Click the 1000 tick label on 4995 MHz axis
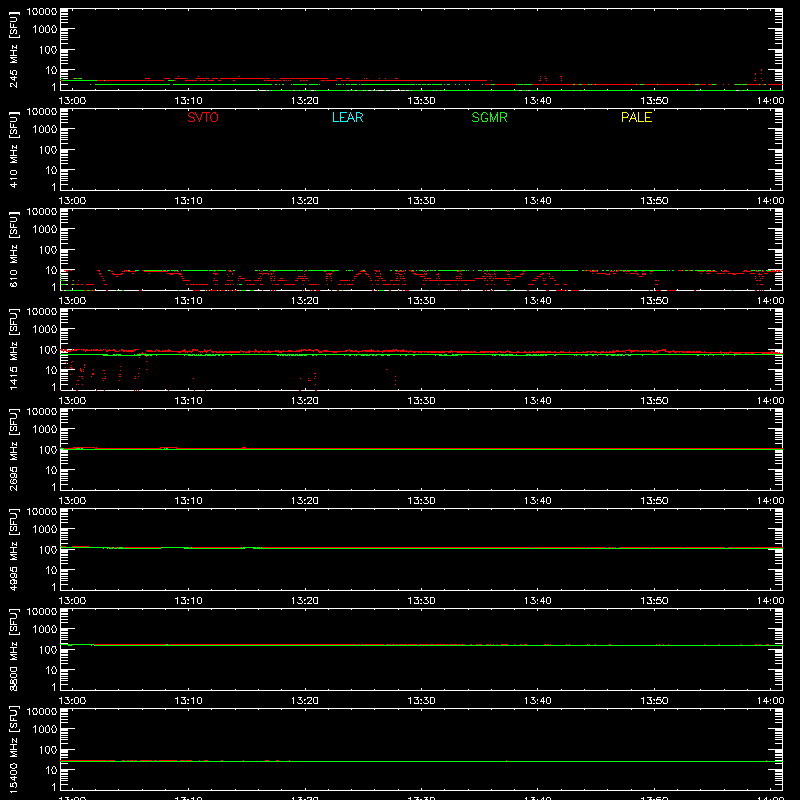The height and width of the screenshot is (800, 800). click(45, 530)
